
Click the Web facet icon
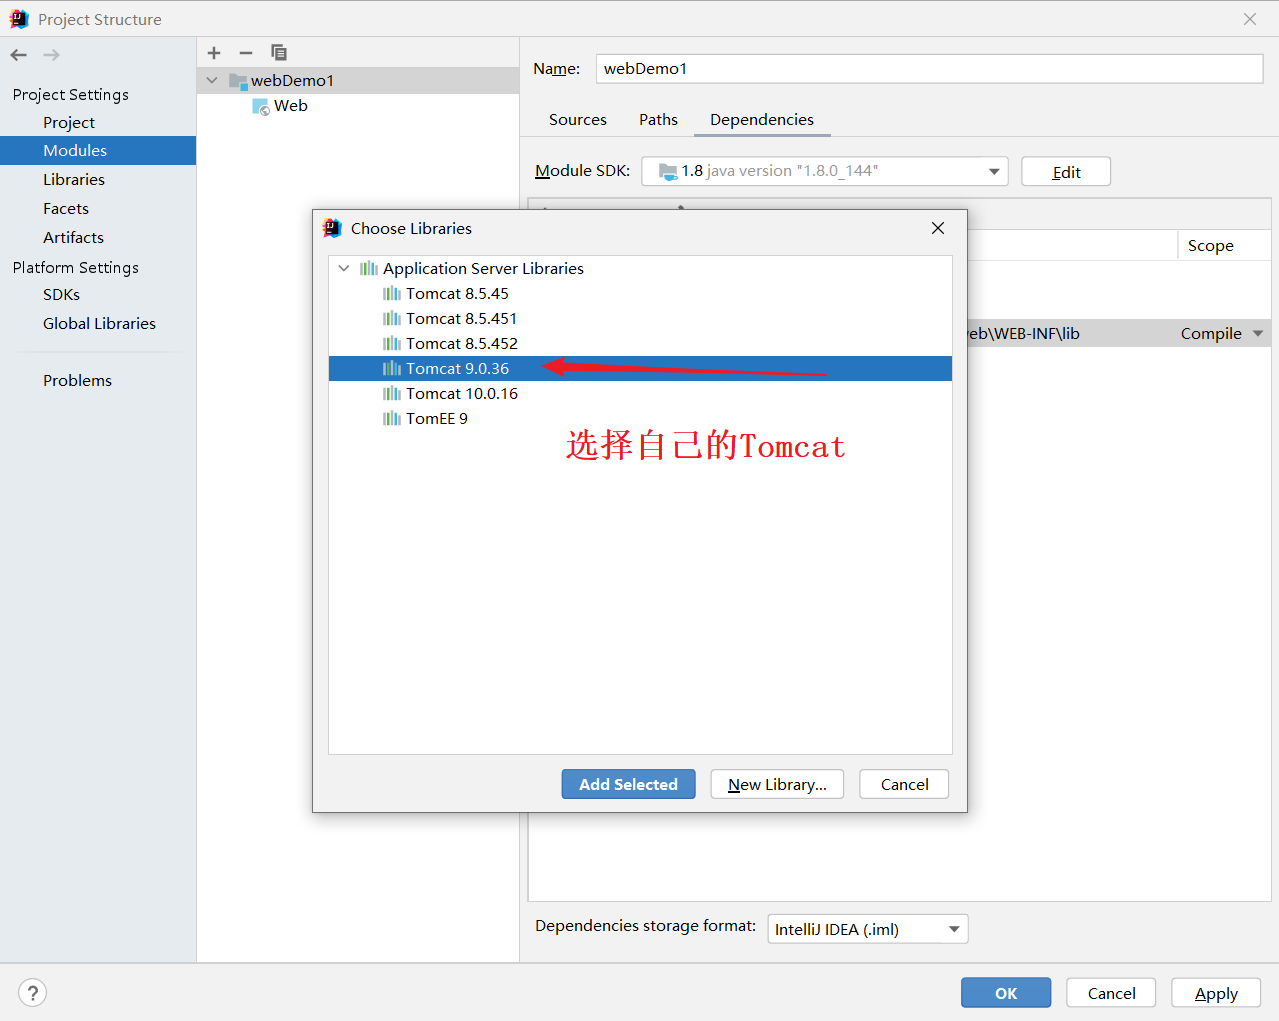(261, 107)
